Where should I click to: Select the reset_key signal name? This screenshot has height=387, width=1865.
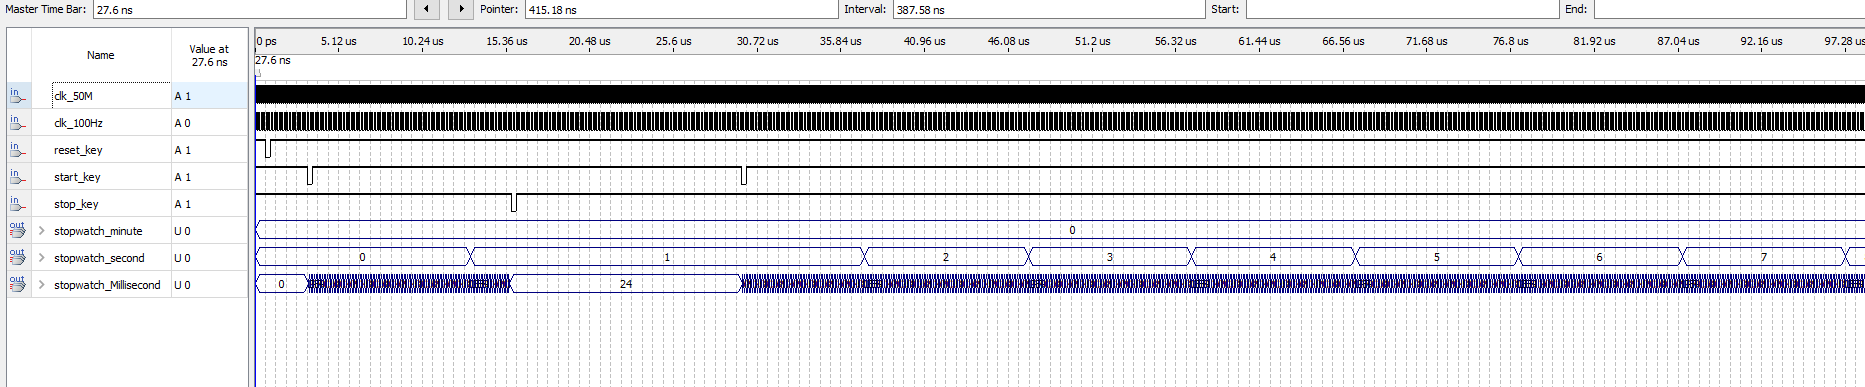pyautogui.click(x=78, y=150)
